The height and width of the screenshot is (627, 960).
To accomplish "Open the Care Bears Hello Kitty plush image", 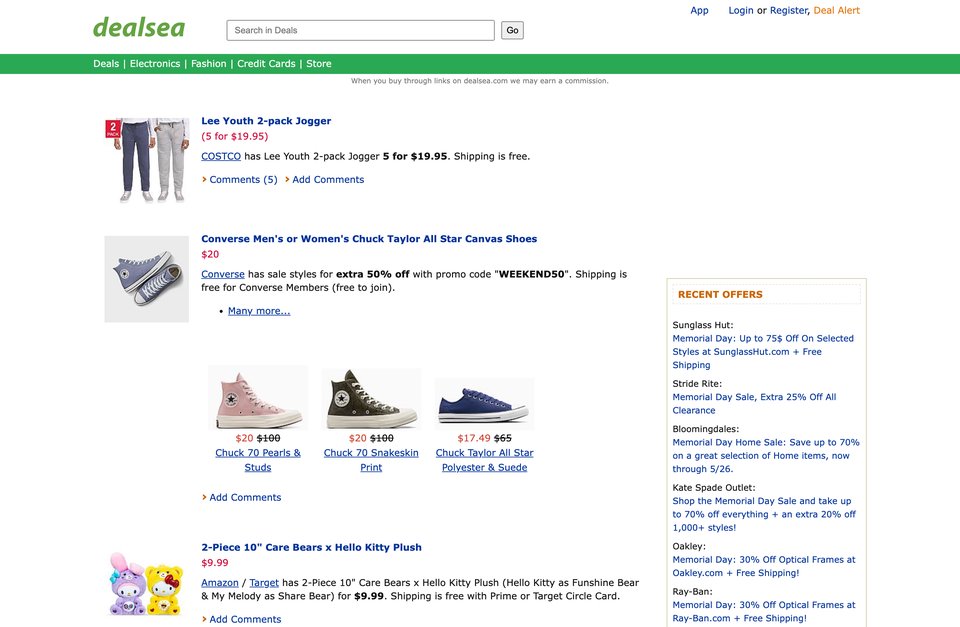I will pos(146,584).
